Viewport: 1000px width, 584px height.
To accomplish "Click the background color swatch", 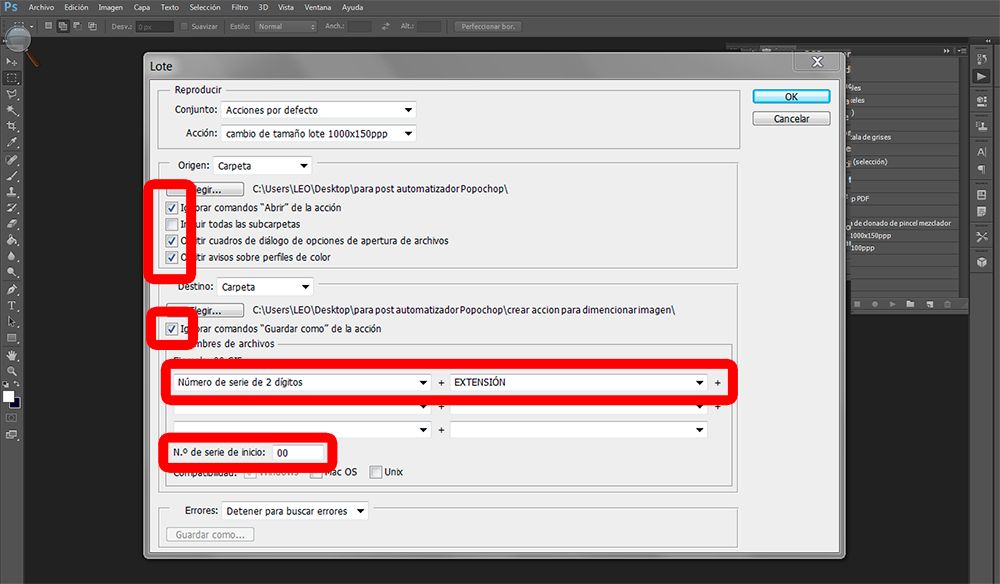I will coord(16,403).
